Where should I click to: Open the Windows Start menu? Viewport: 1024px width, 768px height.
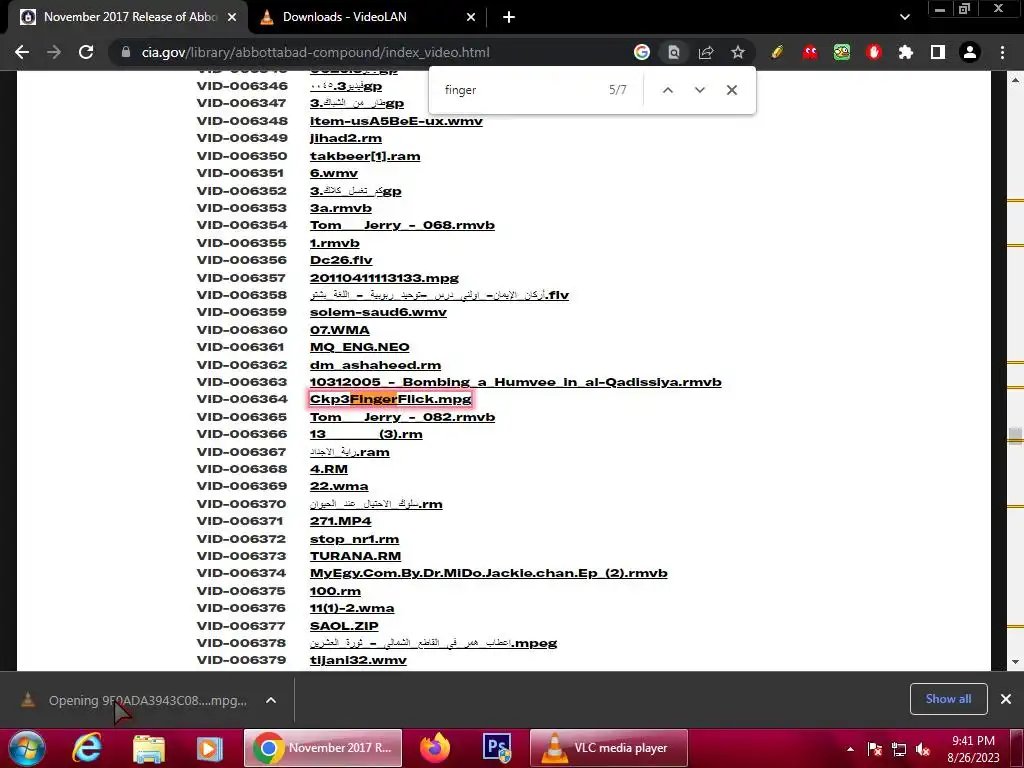pyautogui.click(x=27, y=748)
